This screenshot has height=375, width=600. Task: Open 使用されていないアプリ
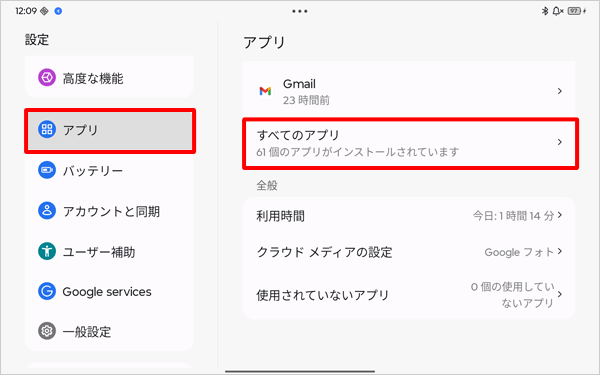point(409,295)
